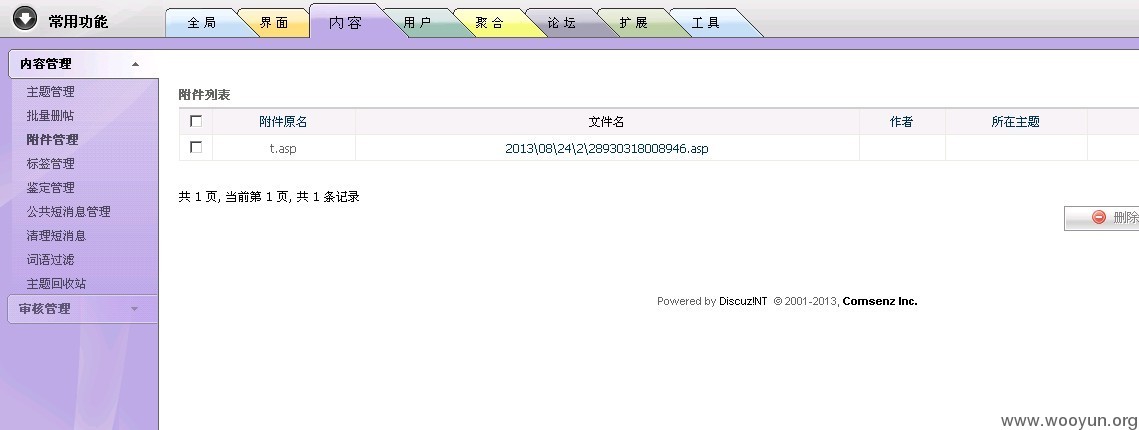Click the round down-arrow icon beside 常用功能

click(x=25, y=18)
